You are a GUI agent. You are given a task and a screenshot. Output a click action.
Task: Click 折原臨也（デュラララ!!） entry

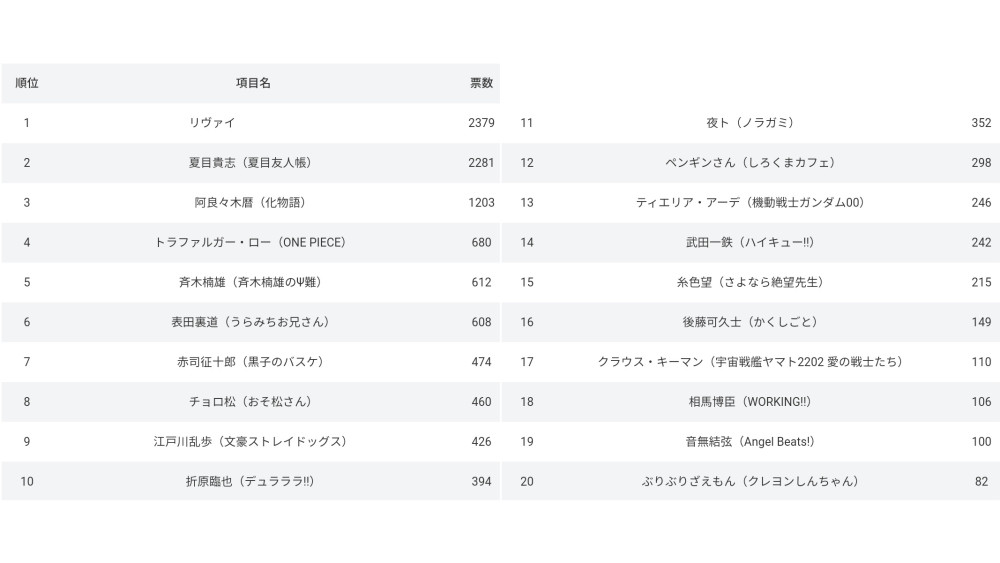click(250, 482)
